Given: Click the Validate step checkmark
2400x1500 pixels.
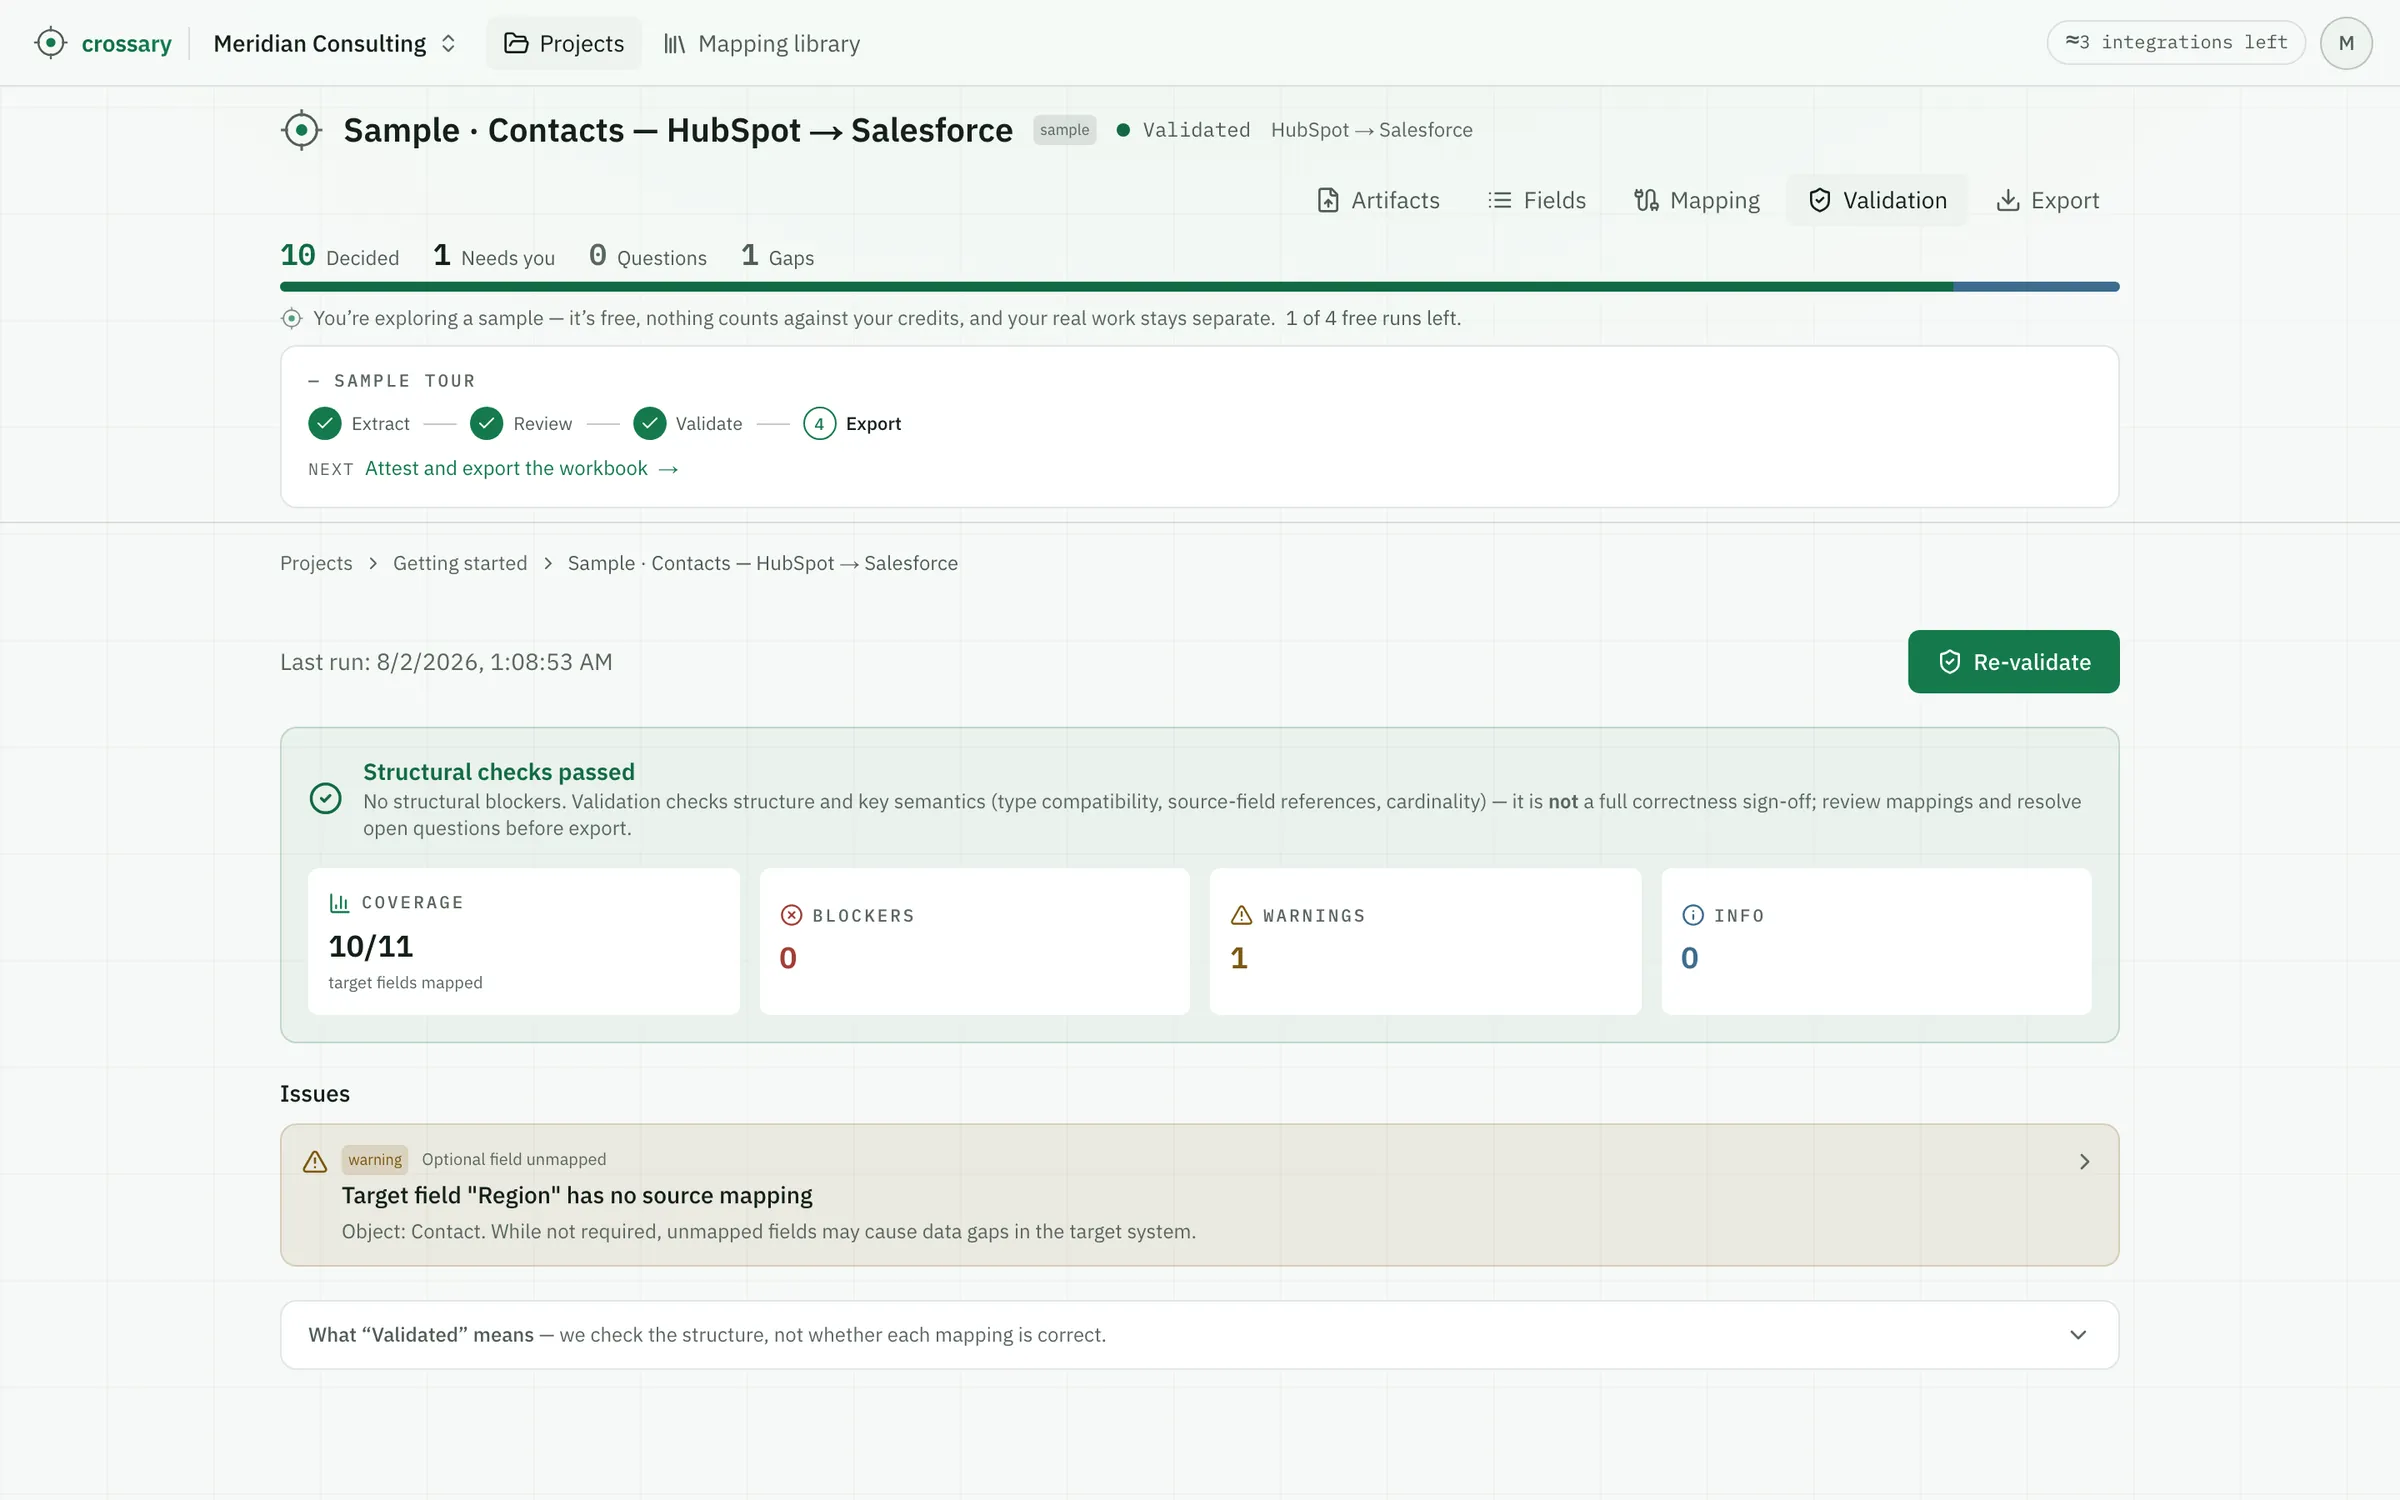Looking at the screenshot, I should [x=649, y=424].
